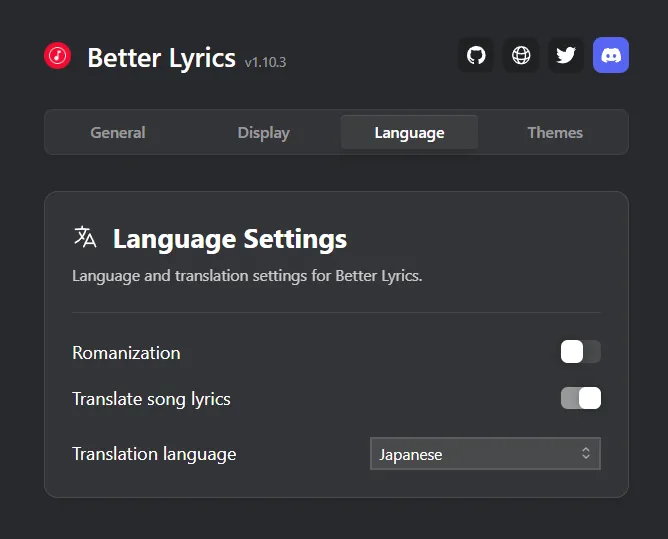Switch to the Display tab

[263, 133]
